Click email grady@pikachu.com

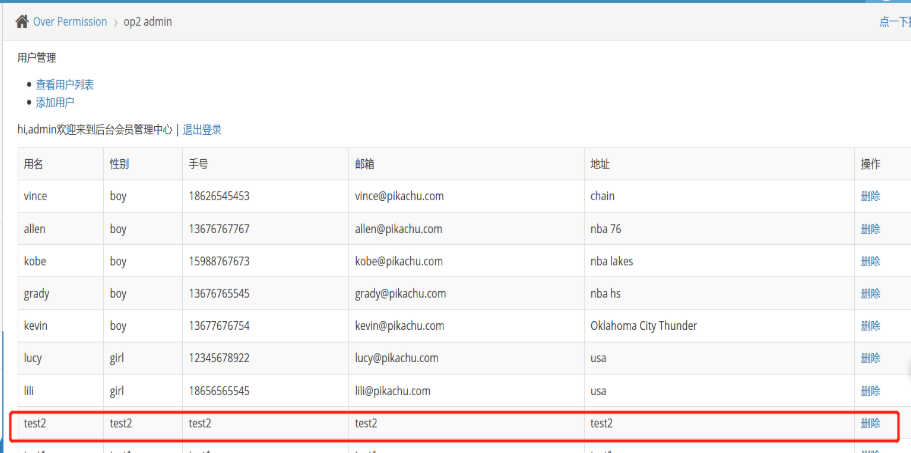(x=400, y=294)
